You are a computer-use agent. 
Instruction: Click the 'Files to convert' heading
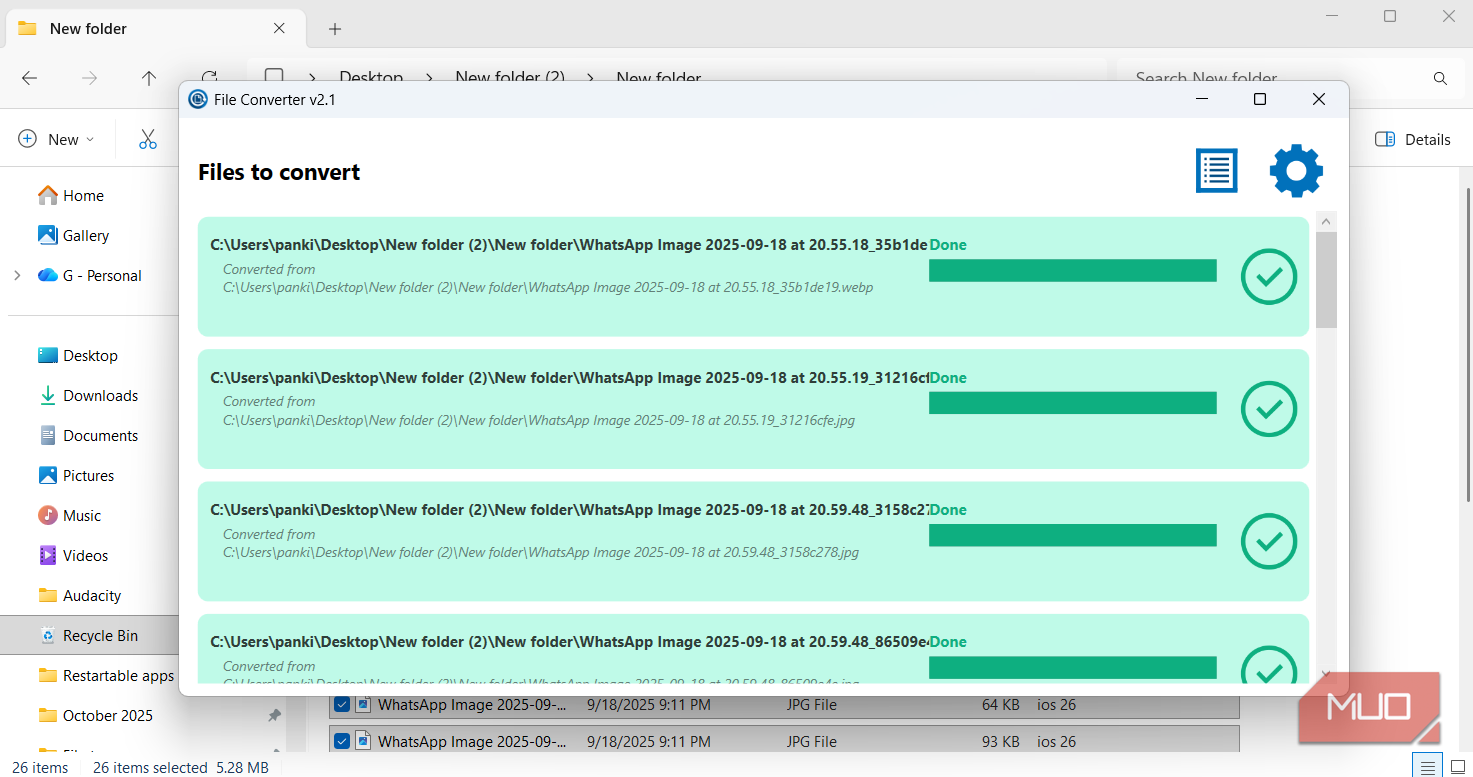[279, 172]
